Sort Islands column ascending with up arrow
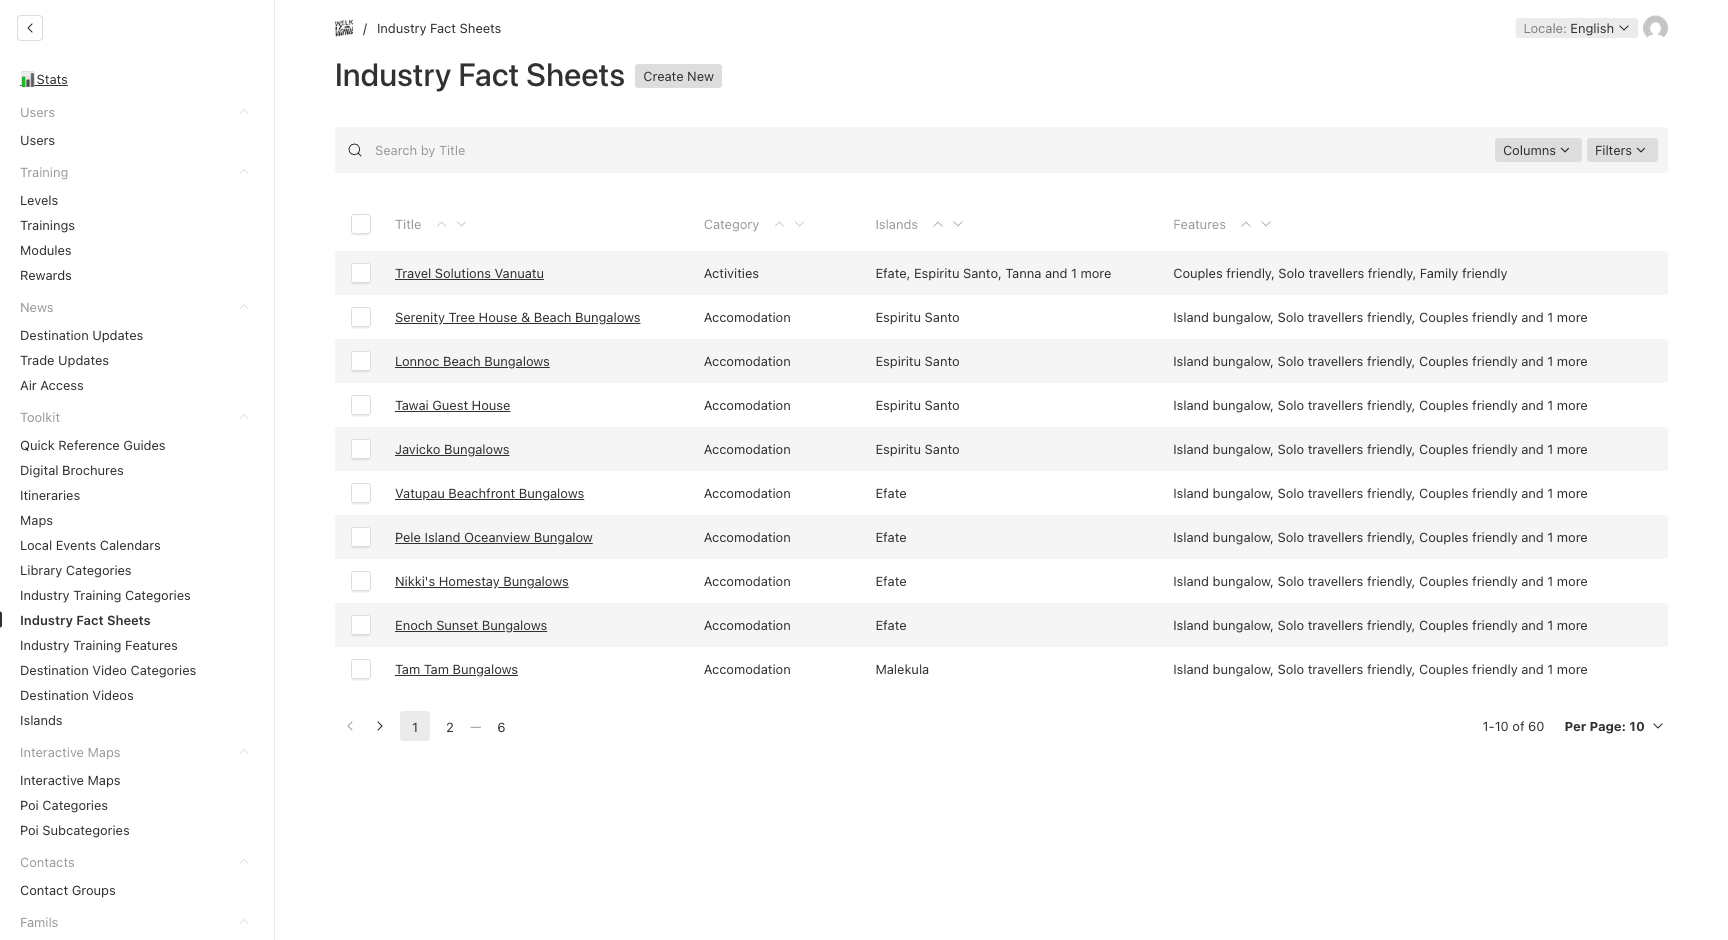Image resolution: width=1728 pixels, height=940 pixels. [x=938, y=224]
